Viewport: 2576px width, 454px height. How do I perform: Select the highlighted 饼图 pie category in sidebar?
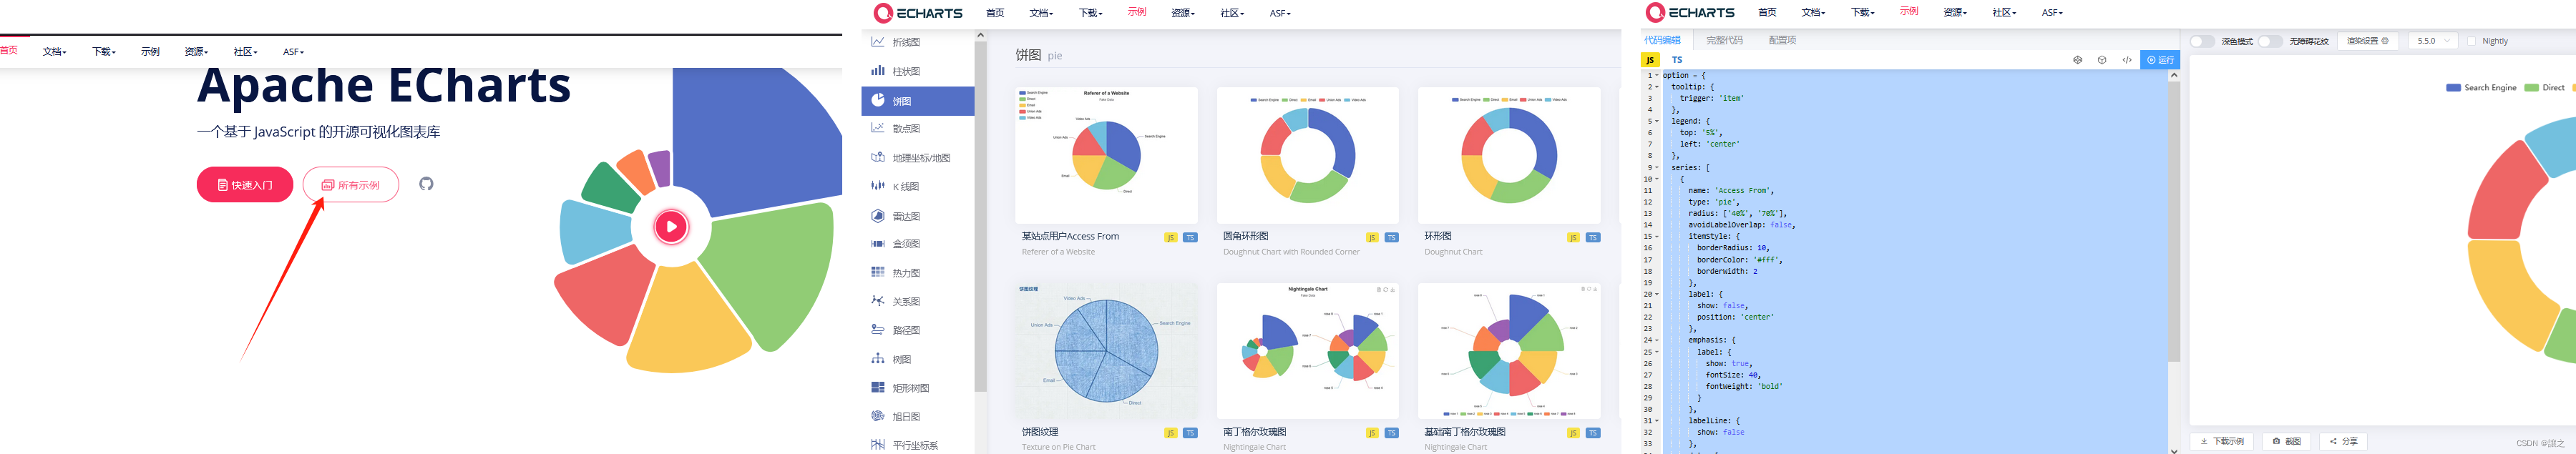coord(917,100)
